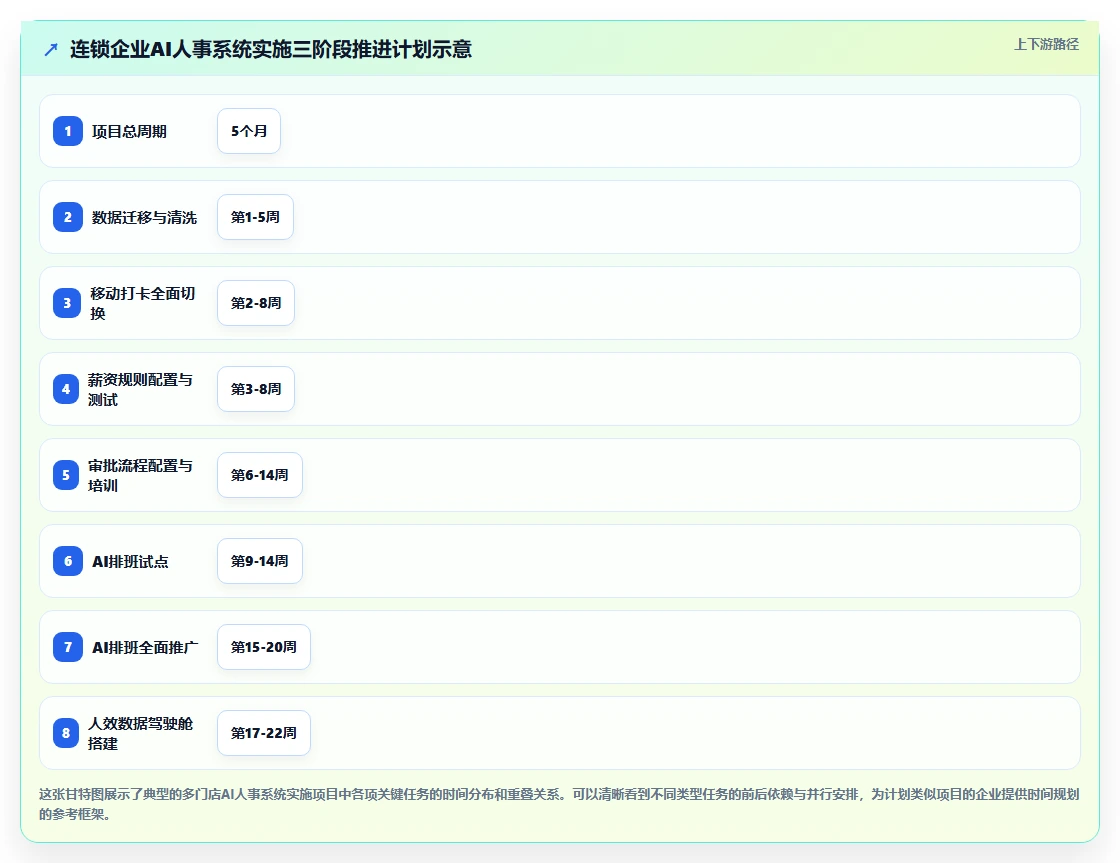The image size is (1120, 863).
Task: Select the 第15-20周 period chip
Action: (264, 647)
